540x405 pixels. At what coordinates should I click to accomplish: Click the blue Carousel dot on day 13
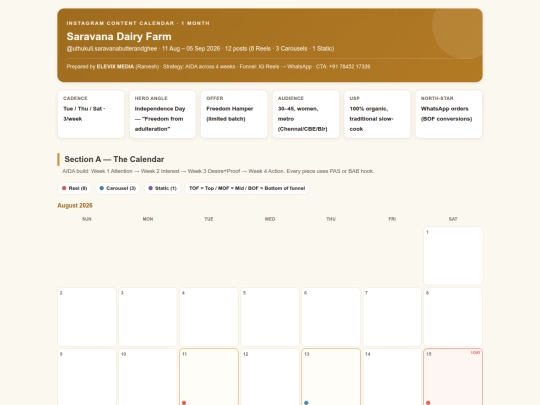(306, 403)
